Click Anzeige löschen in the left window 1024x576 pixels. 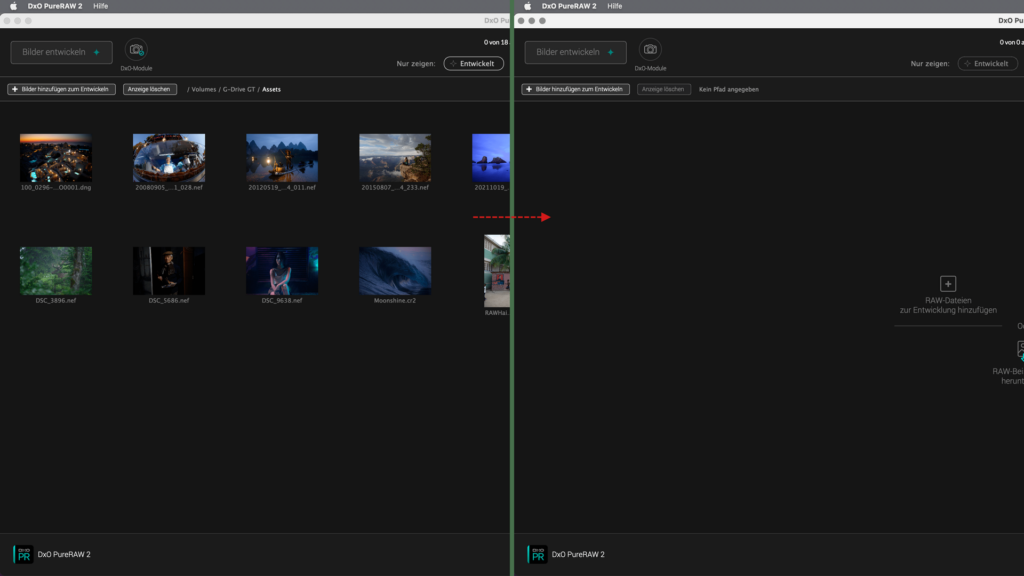point(150,89)
